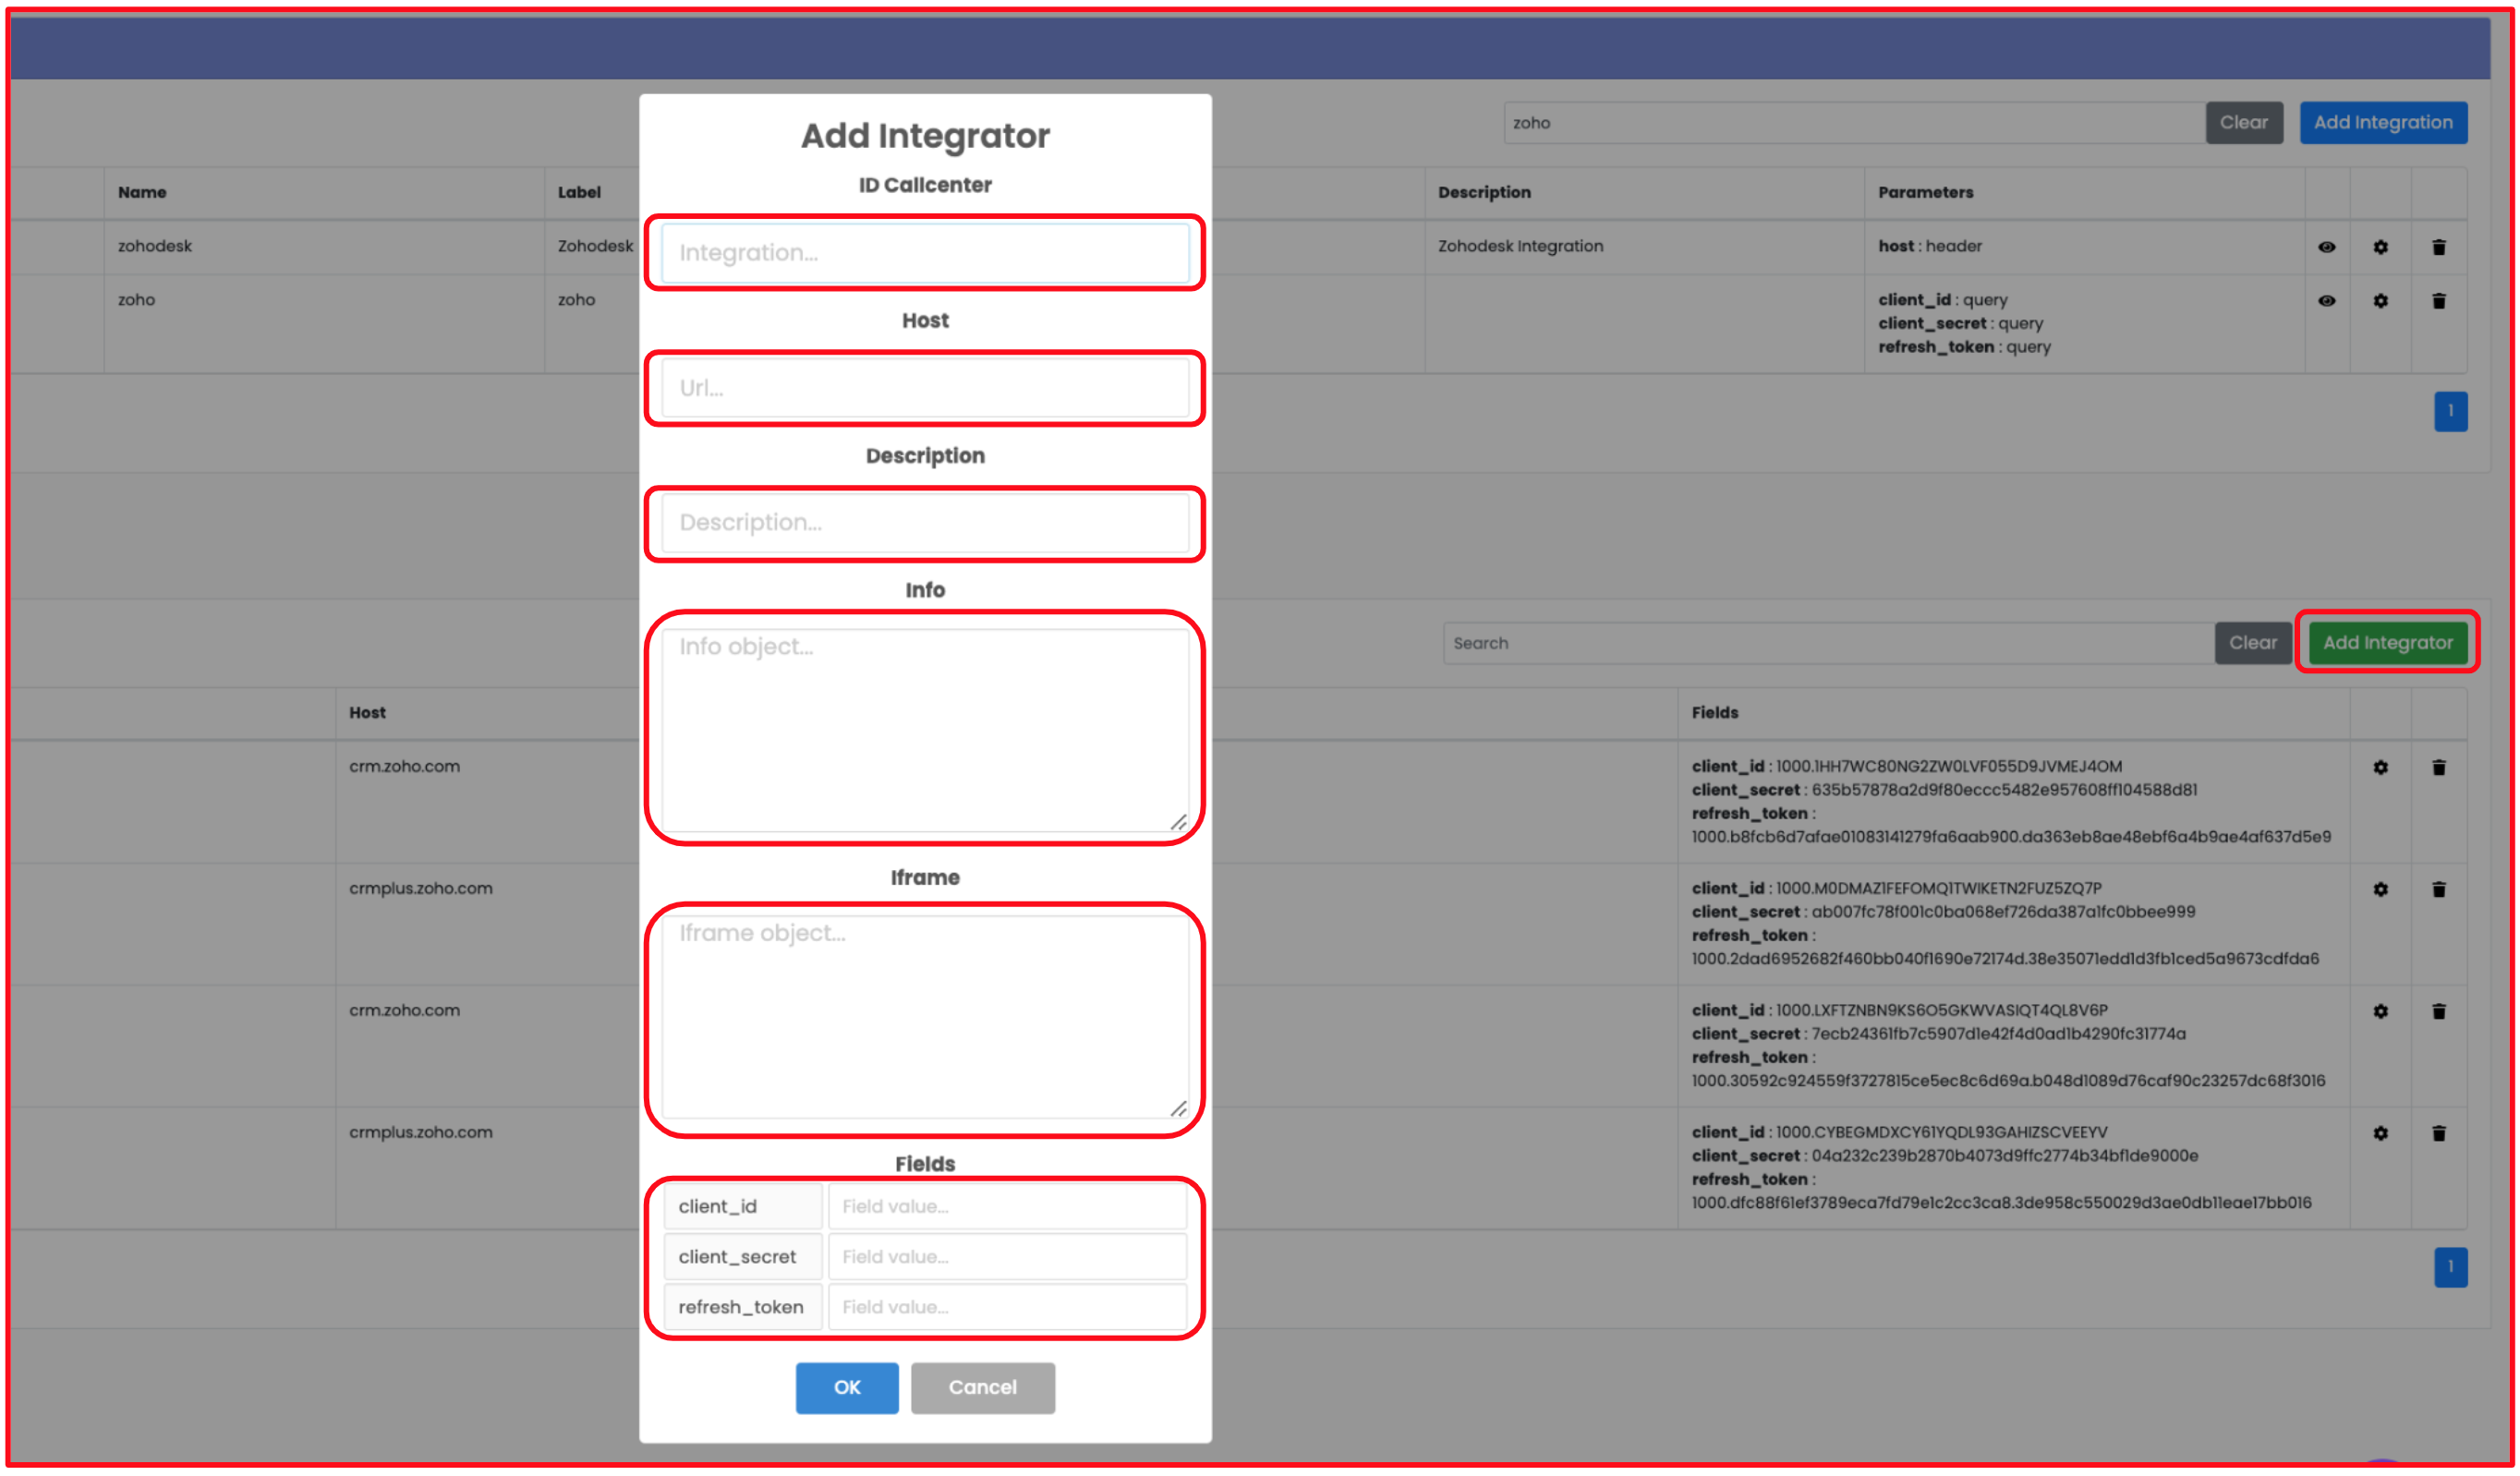The height and width of the screenshot is (1476, 2520).
Task: Trash the first crmplus.zoho.com integrator
Action: [2438, 890]
